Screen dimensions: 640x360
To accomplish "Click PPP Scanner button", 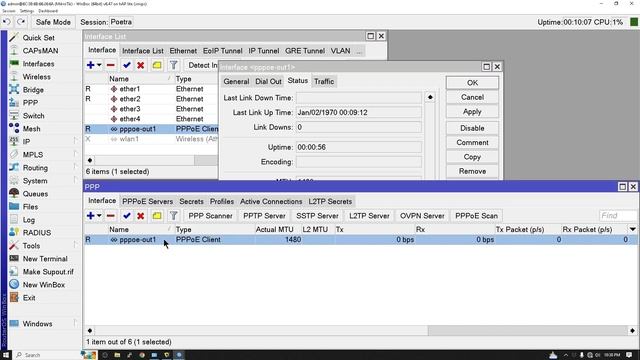I will pyautogui.click(x=210, y=216).
